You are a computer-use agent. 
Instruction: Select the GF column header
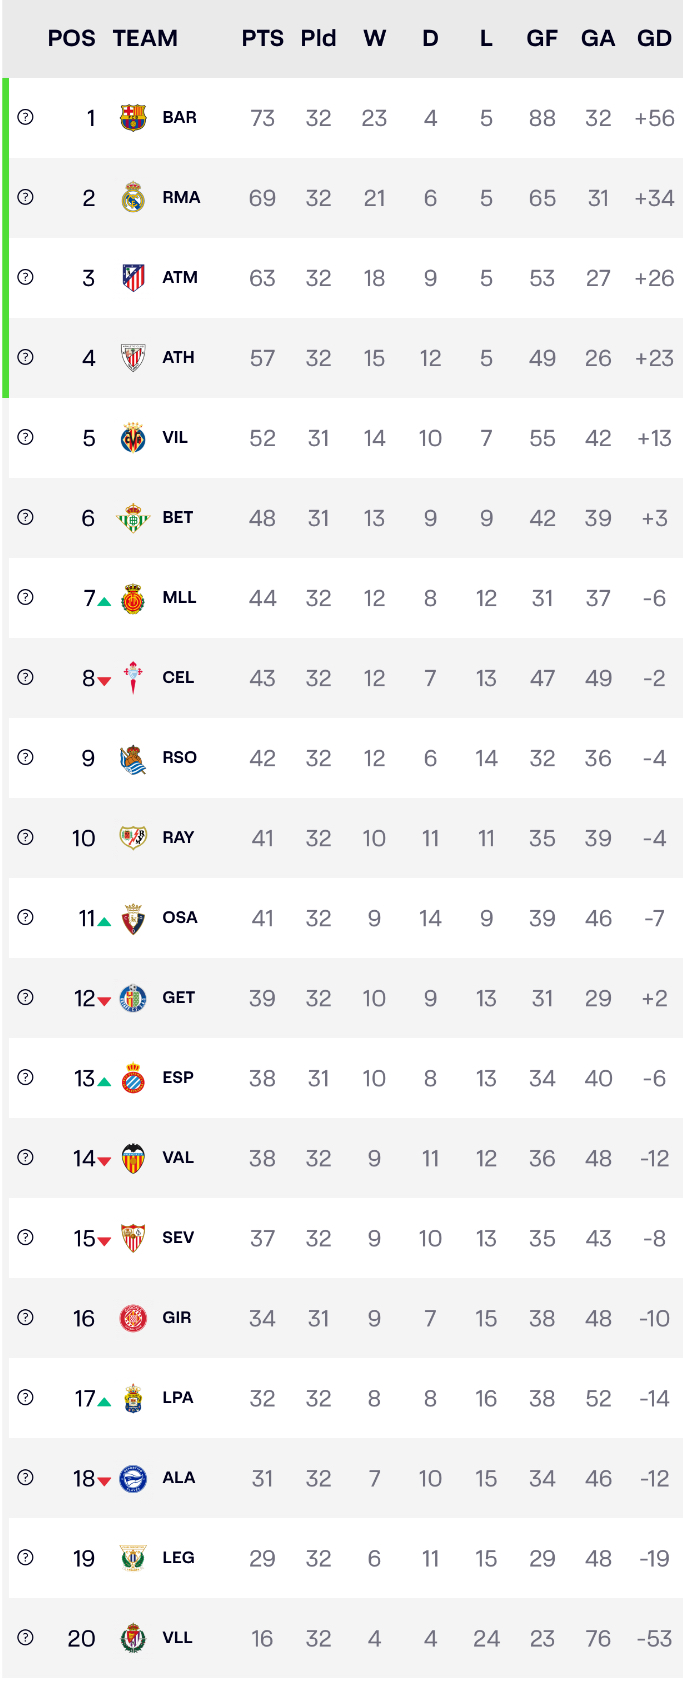click(542, 39)
